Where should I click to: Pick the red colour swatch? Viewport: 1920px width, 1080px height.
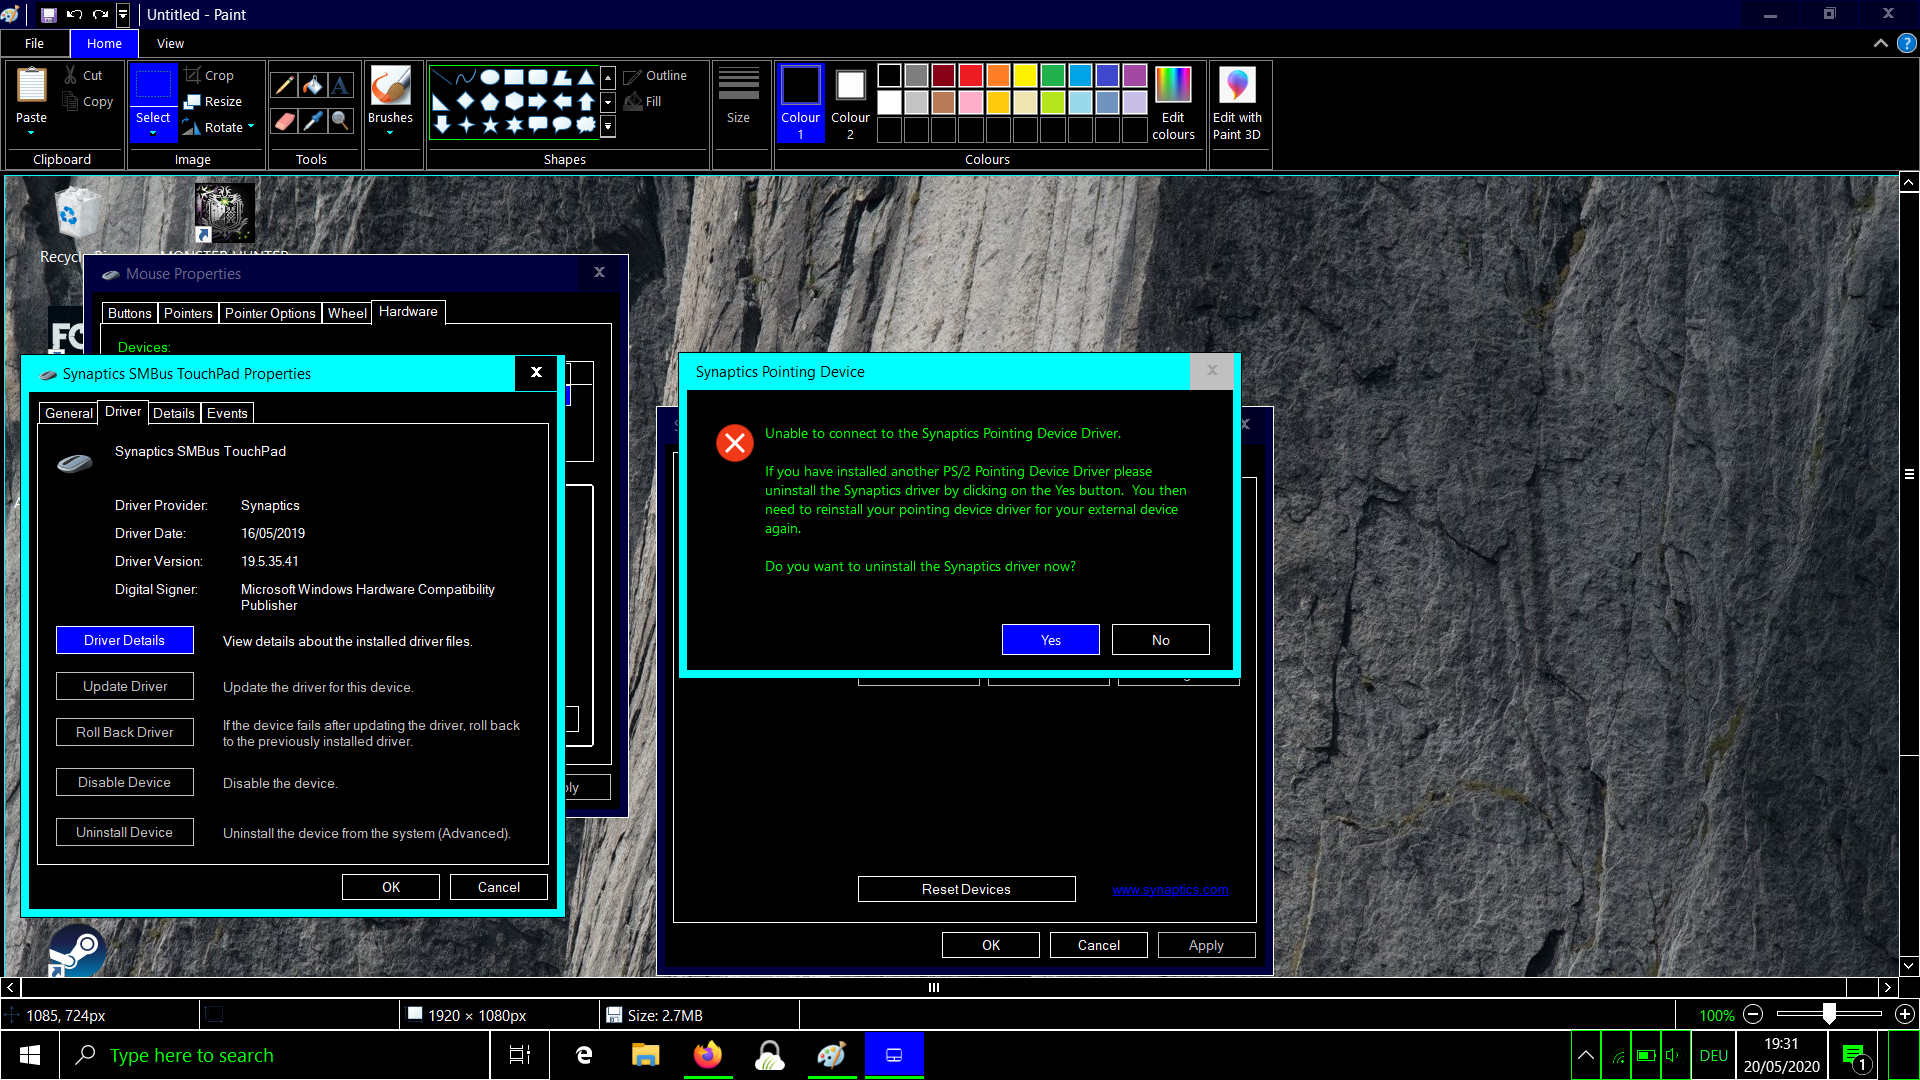[971, 76]
